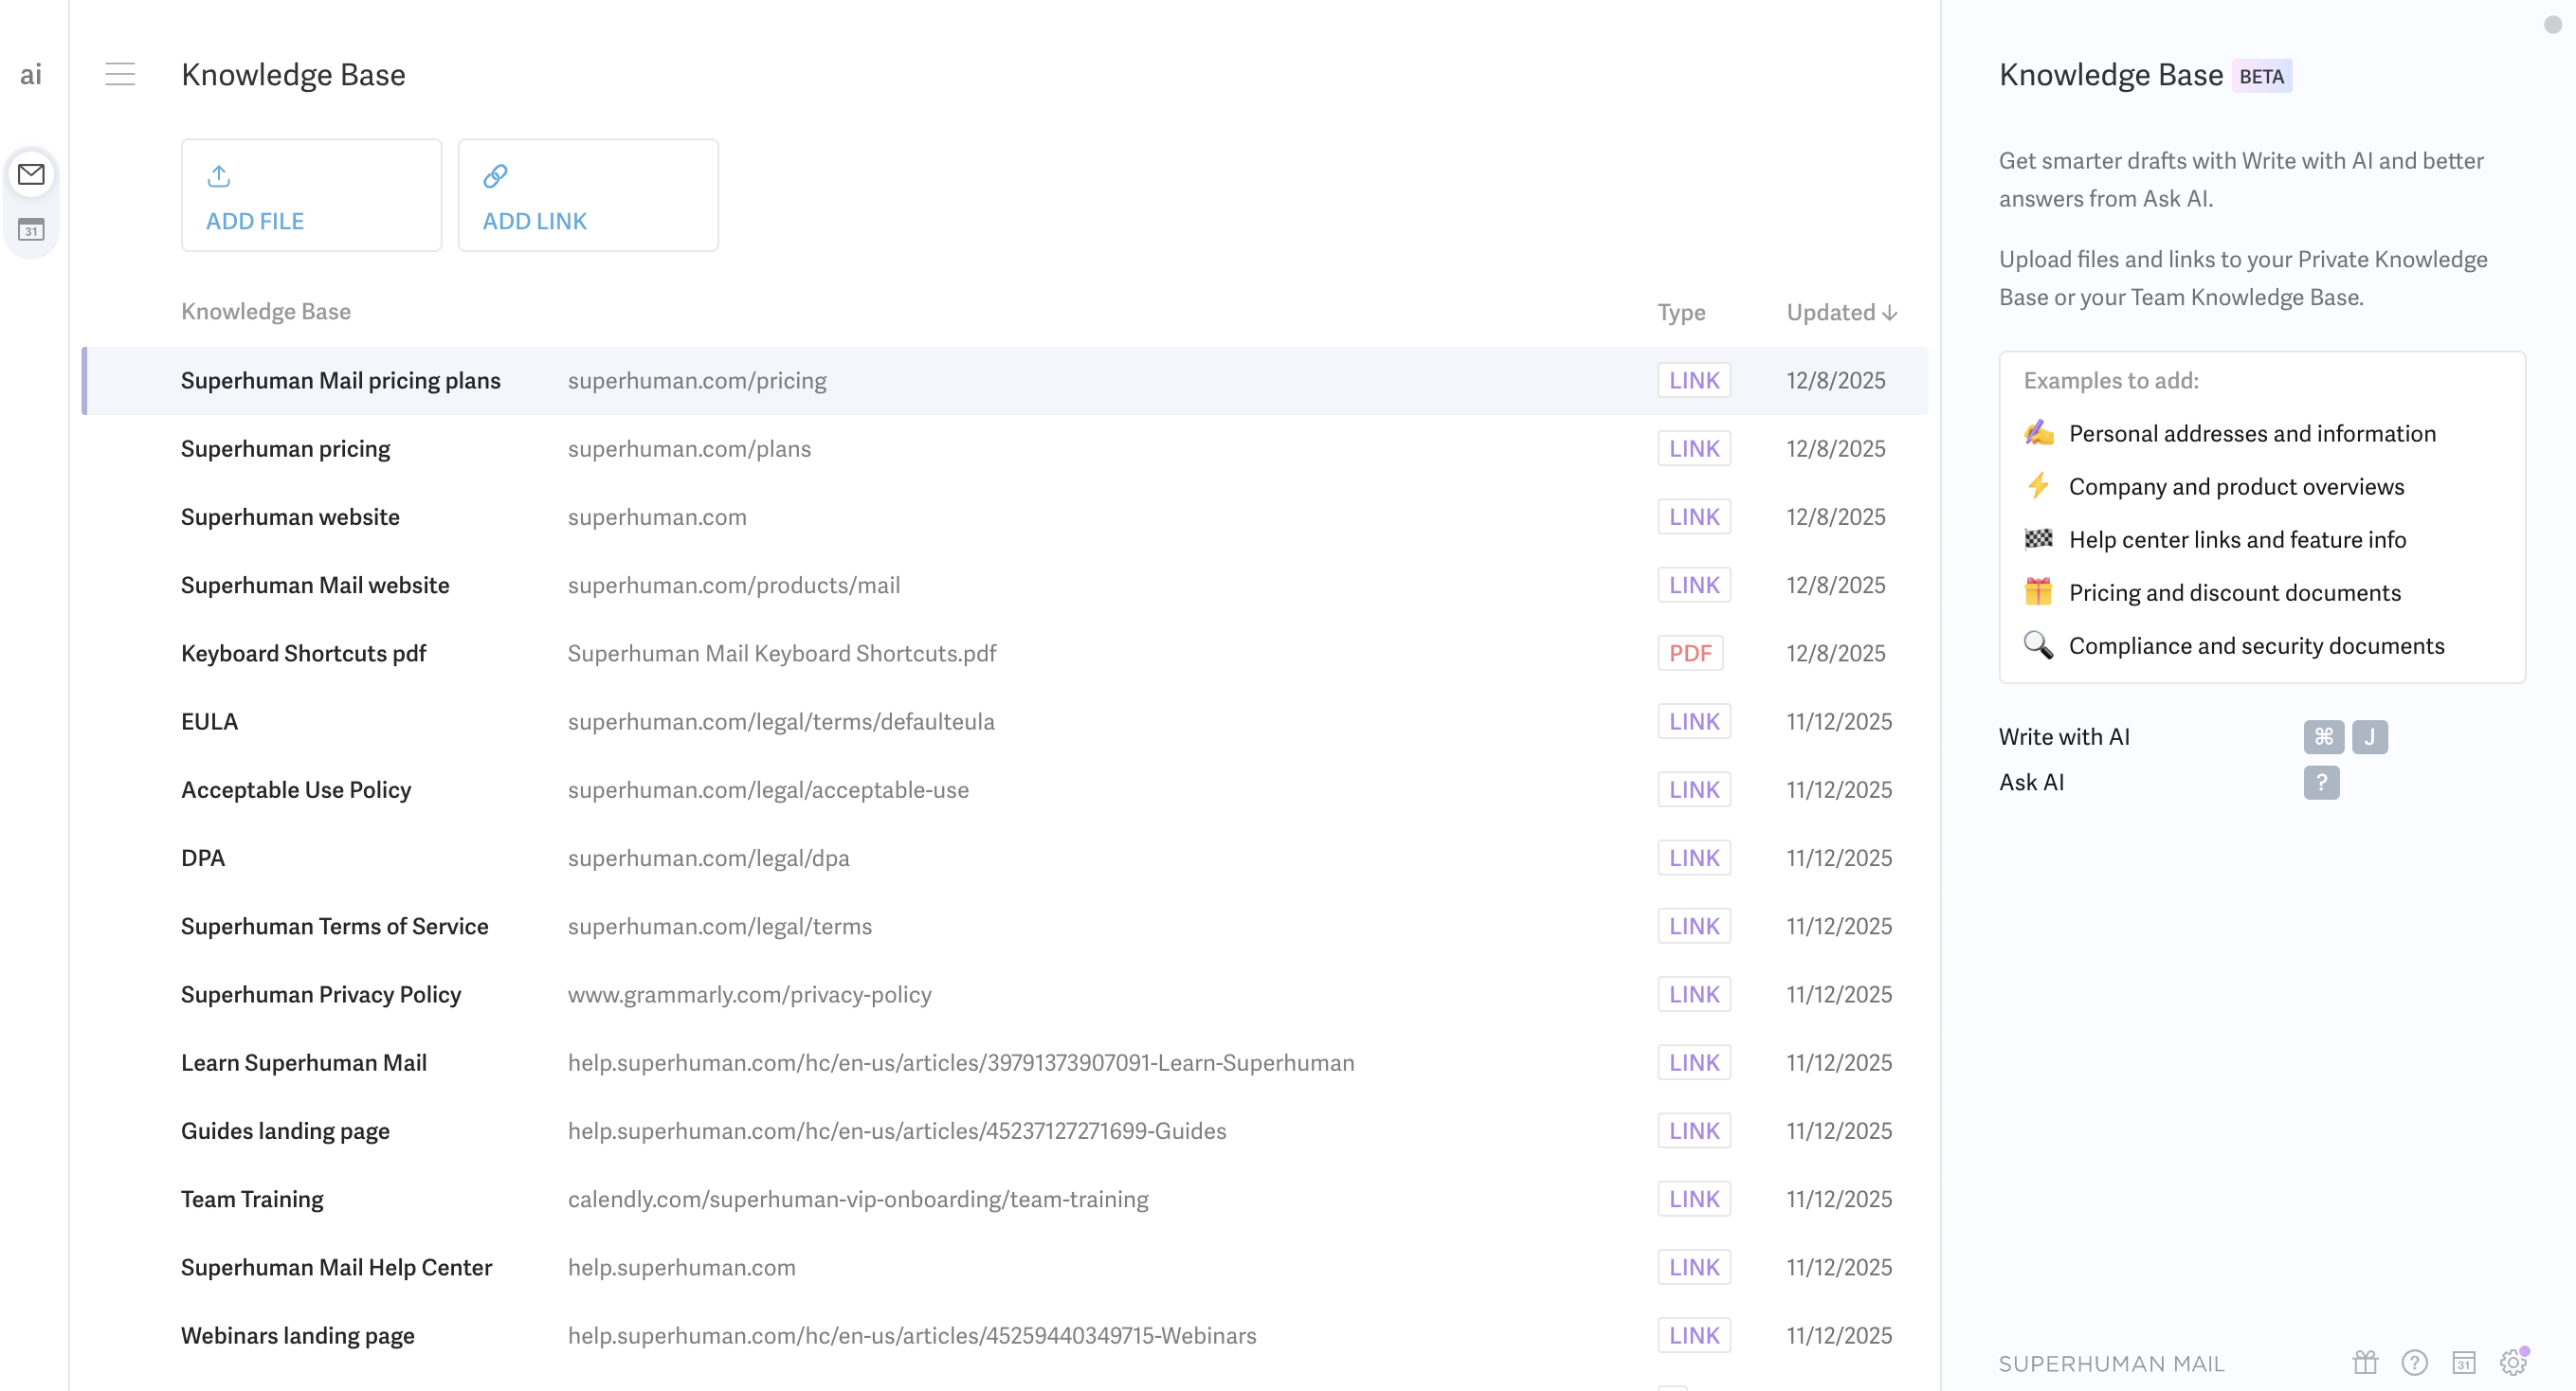Viewport: 2576px width, 1391px height.
Task: Click the lightning bolt emoji icon
Action: pos(2038,486)
